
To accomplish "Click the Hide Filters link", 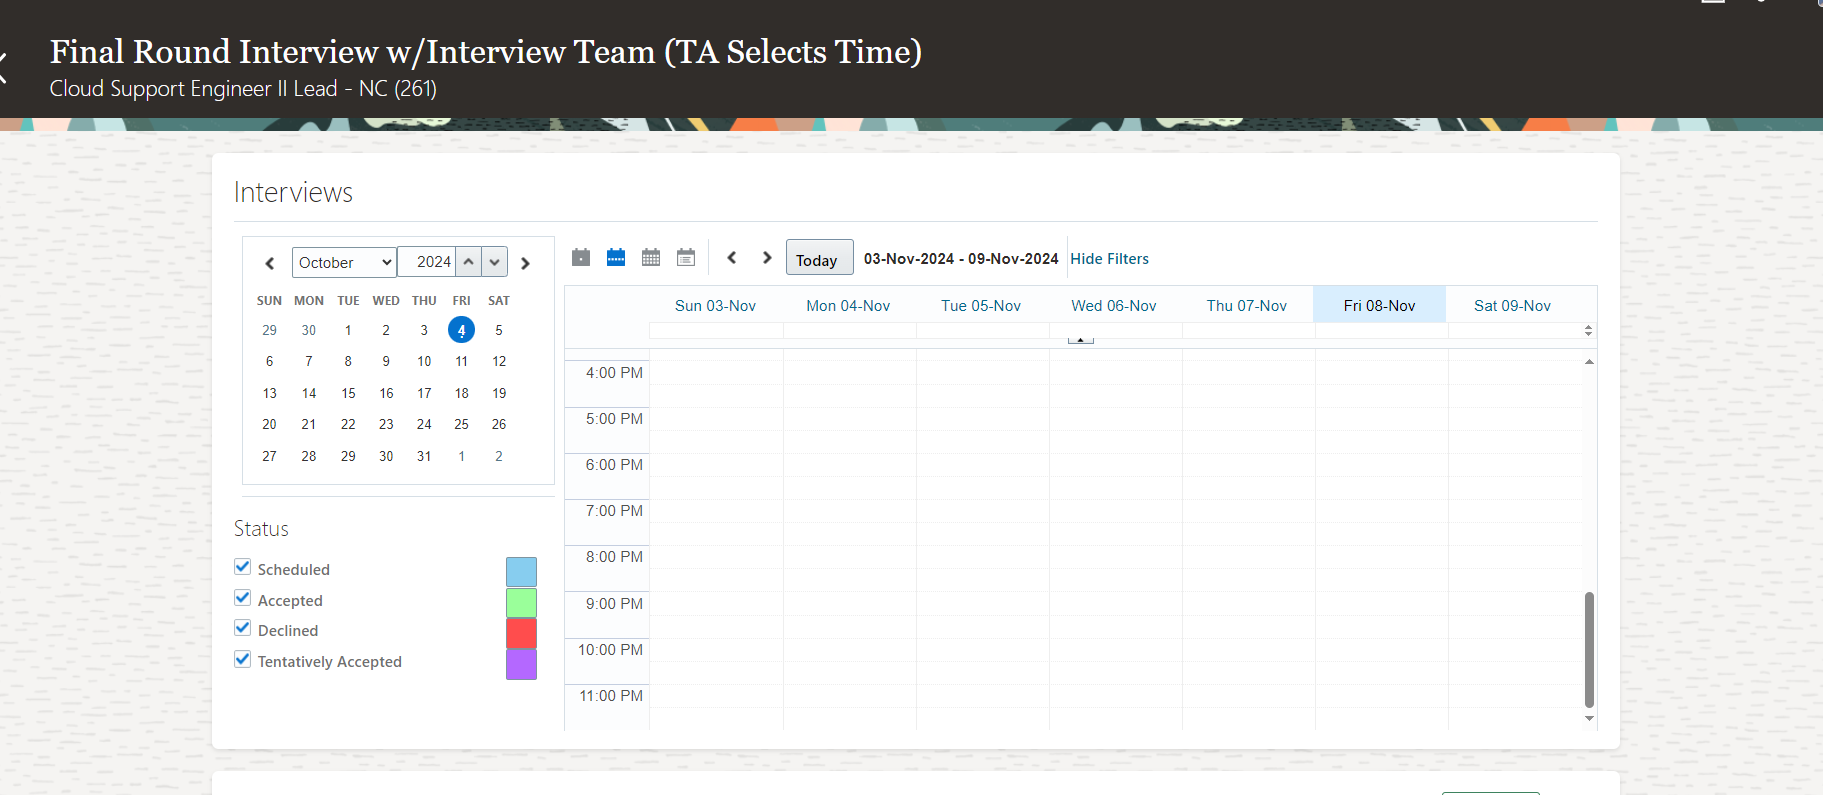I will pos(1110,259).
